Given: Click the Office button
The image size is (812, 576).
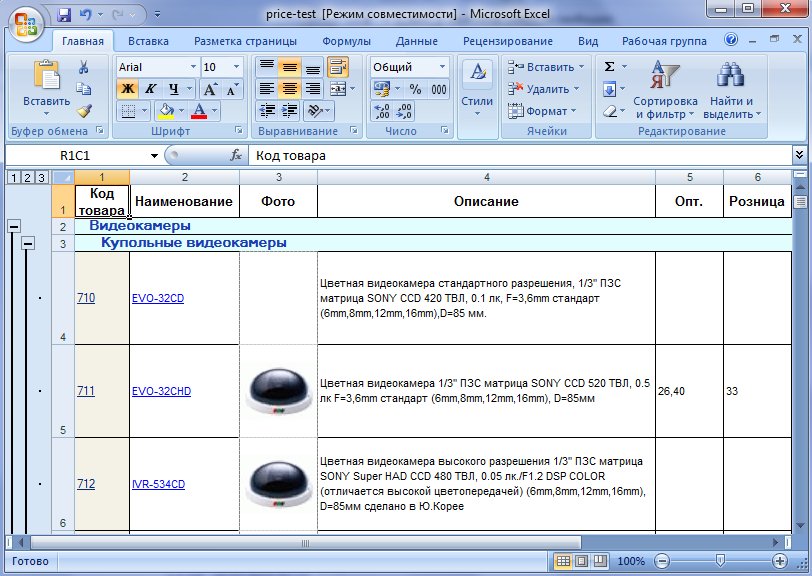Looking at the screenshot, I should point(26,23).
